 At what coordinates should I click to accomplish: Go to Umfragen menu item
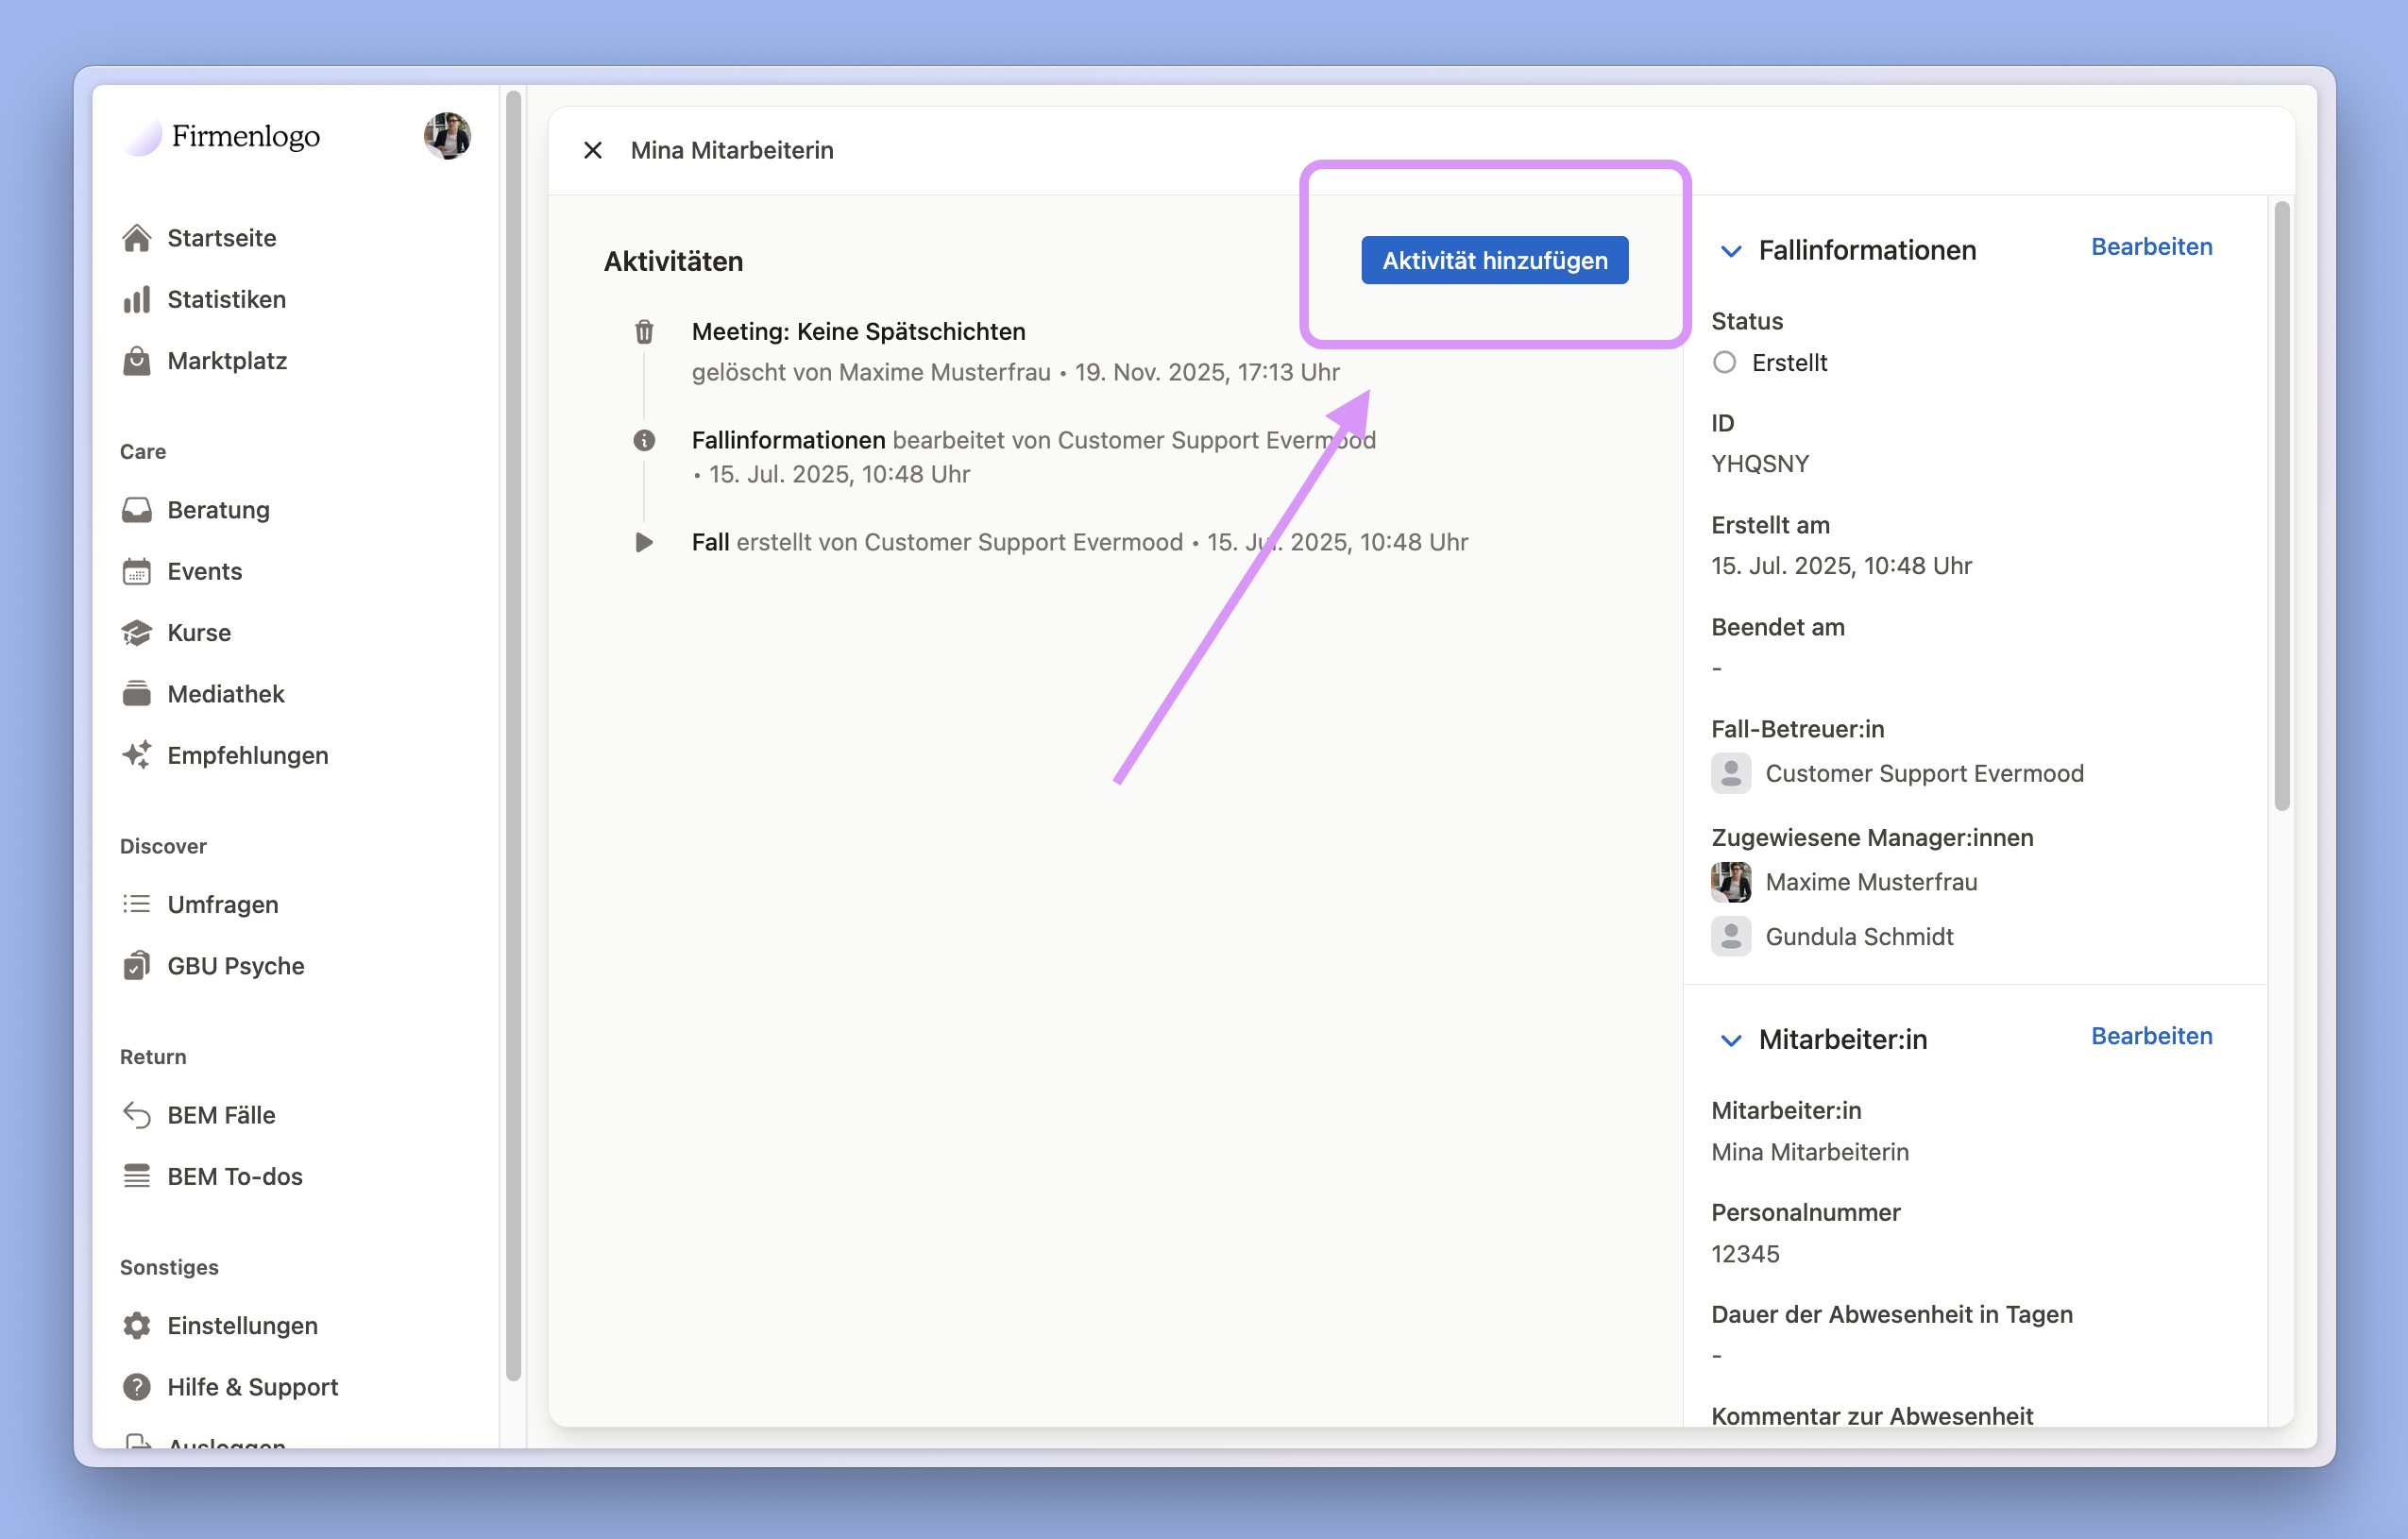point(222,905)
